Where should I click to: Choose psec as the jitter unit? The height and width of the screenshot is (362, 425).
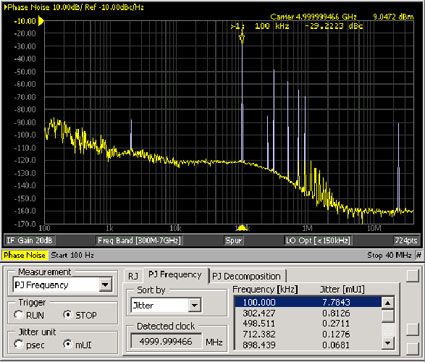(x=19, y=344)
